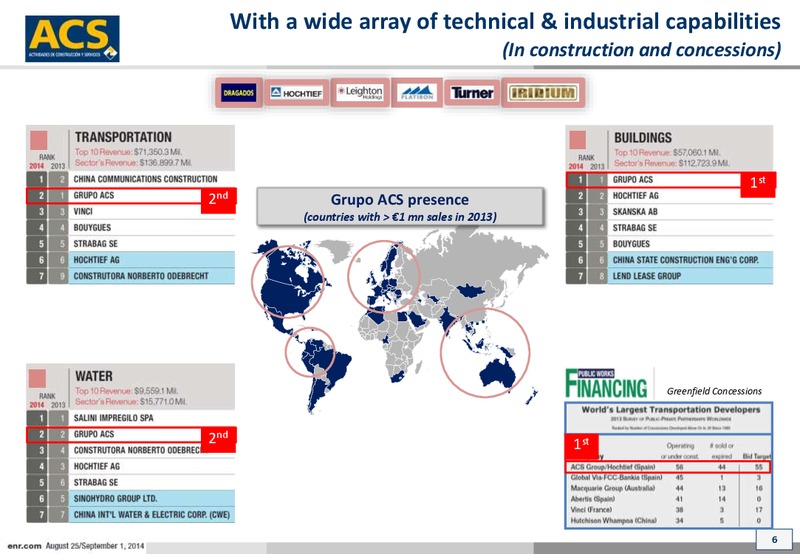Select the Dragados logo
The height and width of the screenshot is (554, 800).
click(239, 93)
